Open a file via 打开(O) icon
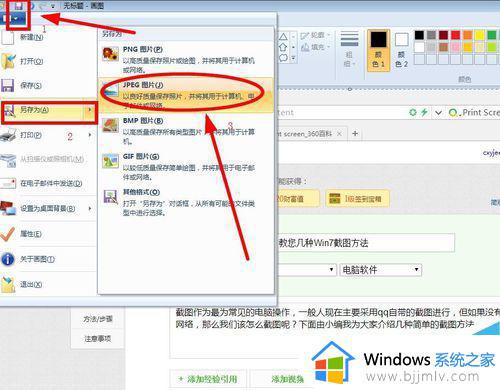 8,61
